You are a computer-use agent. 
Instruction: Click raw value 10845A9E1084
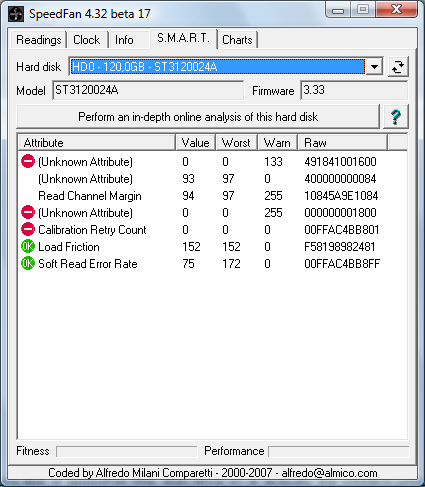[341, 196]
